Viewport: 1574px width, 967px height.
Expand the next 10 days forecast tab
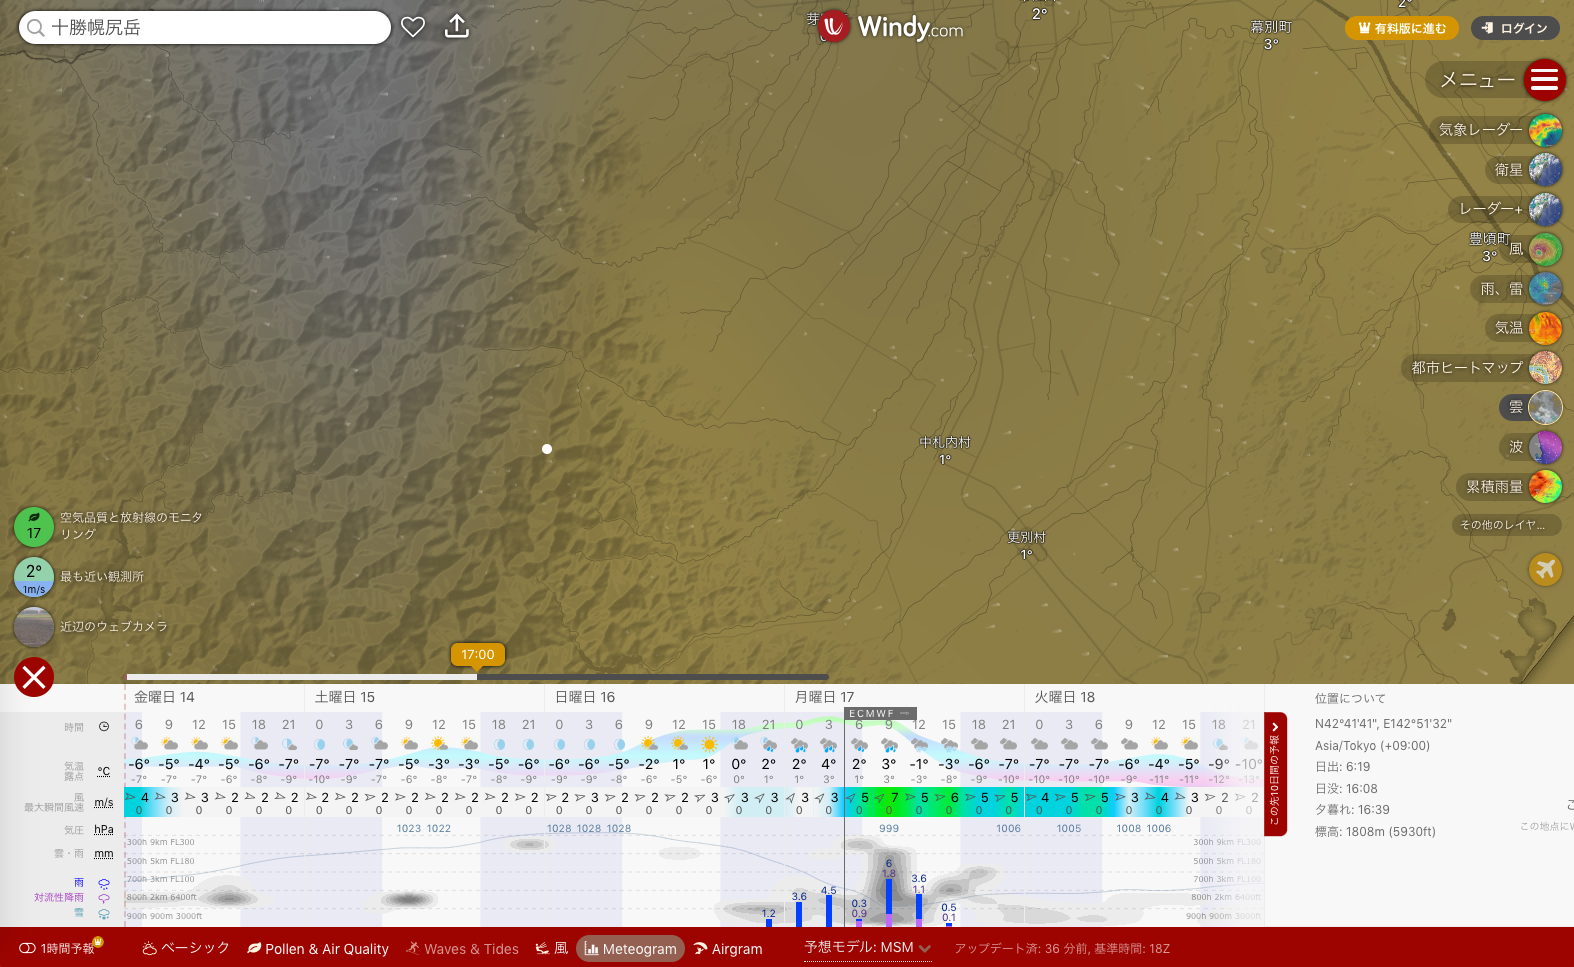pyautogui.click(x=1275, y=773)
